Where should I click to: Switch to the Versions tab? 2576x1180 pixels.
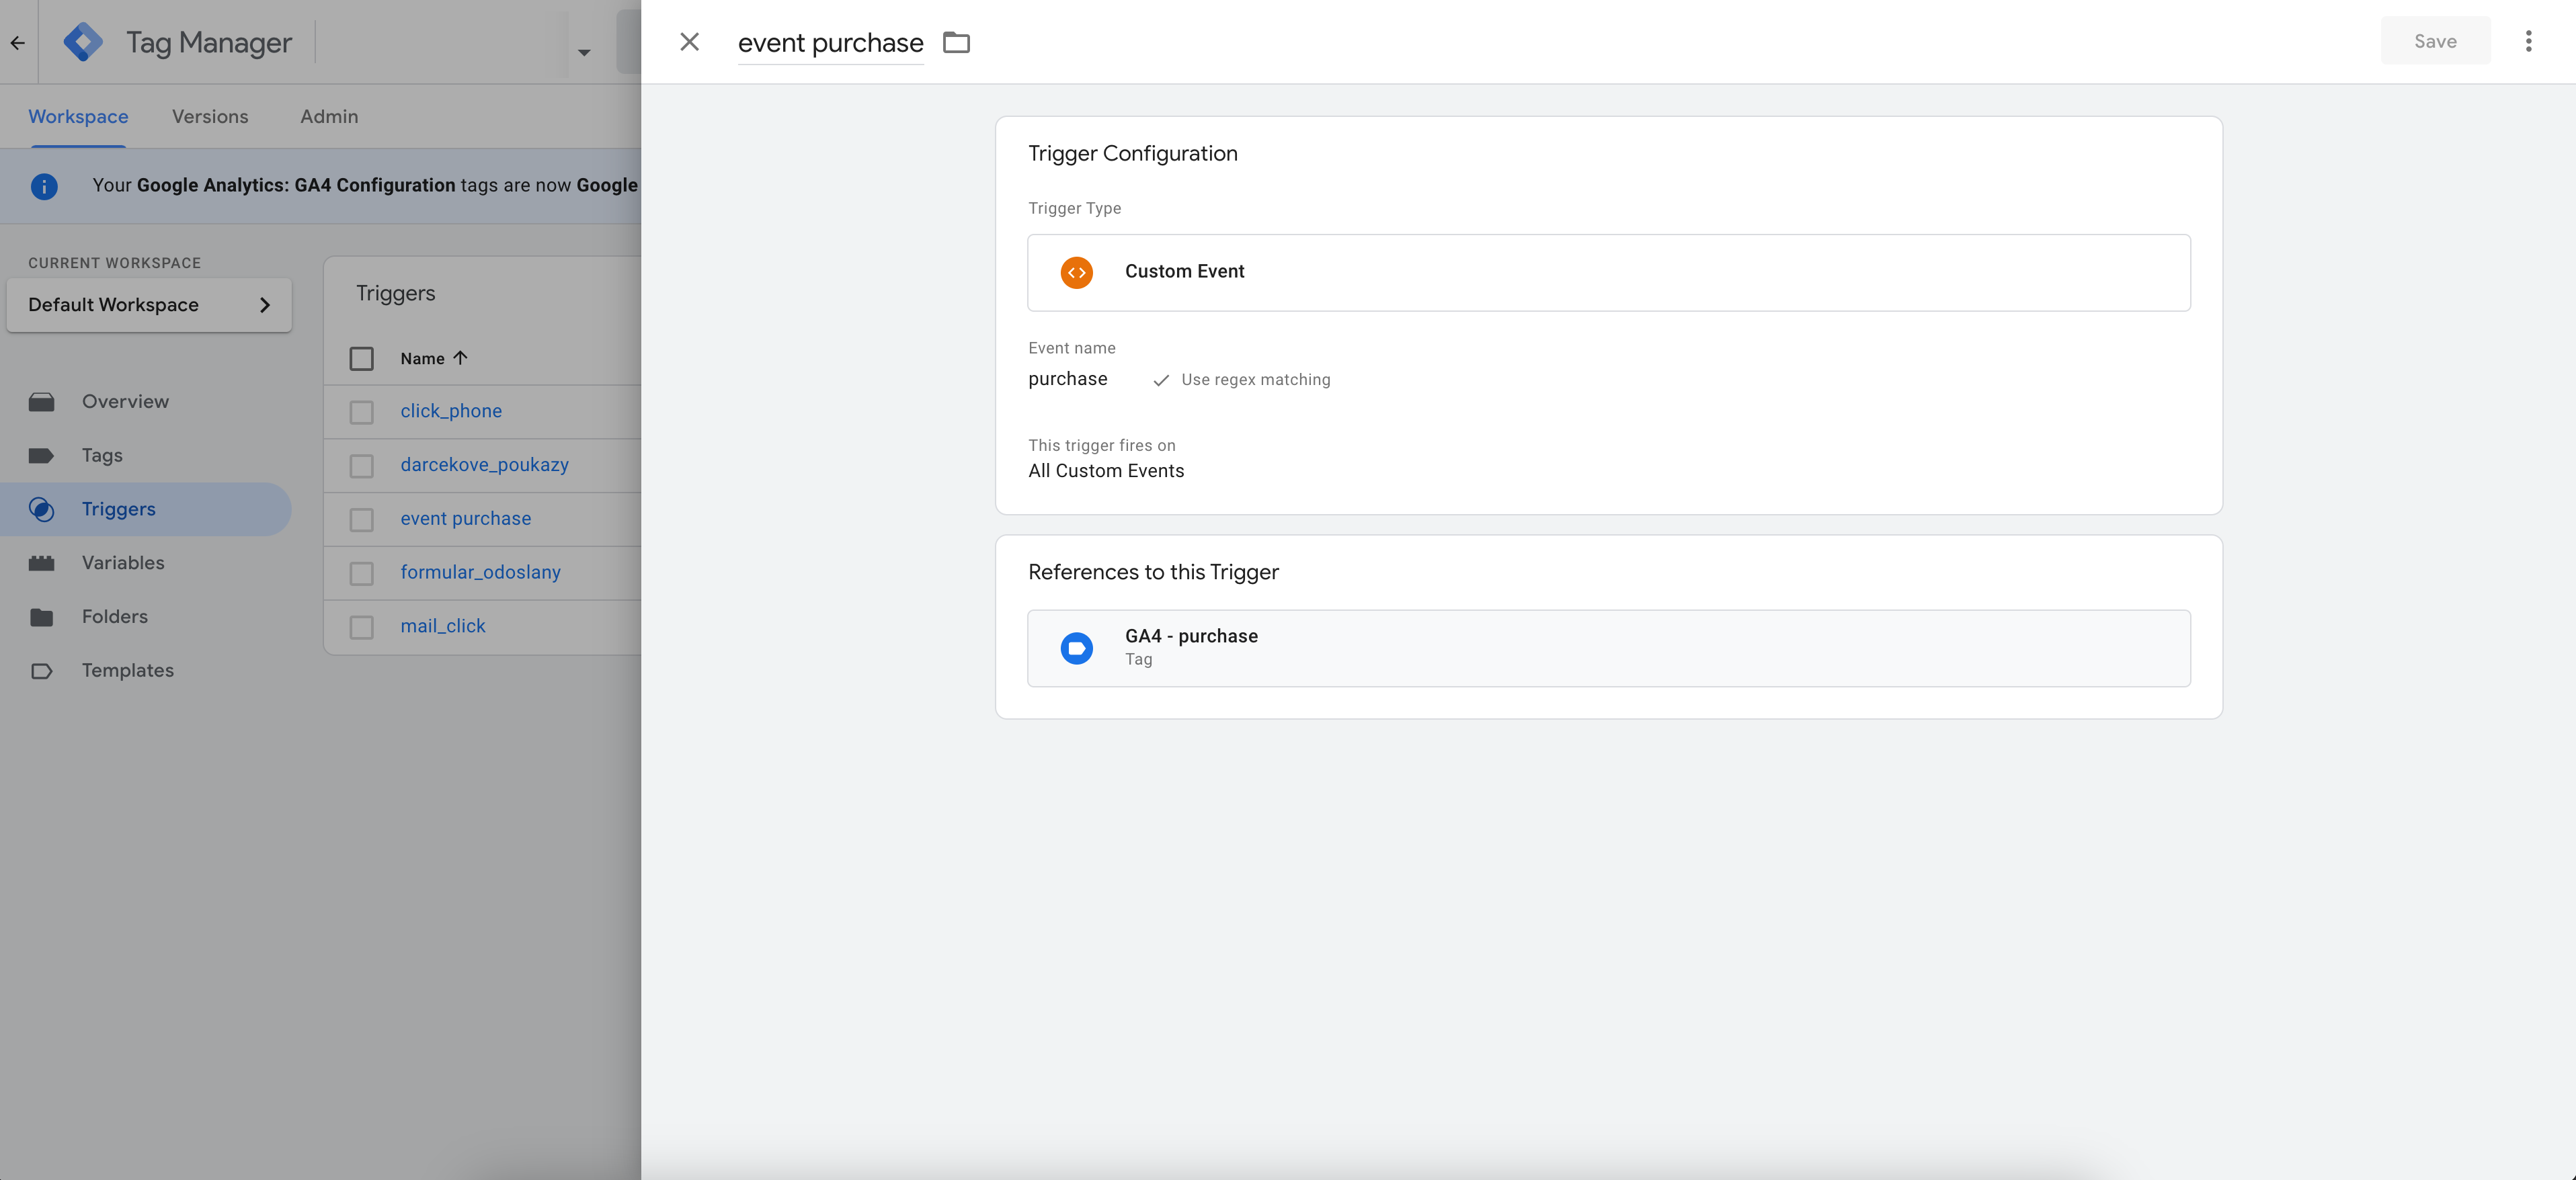[210, 116]
